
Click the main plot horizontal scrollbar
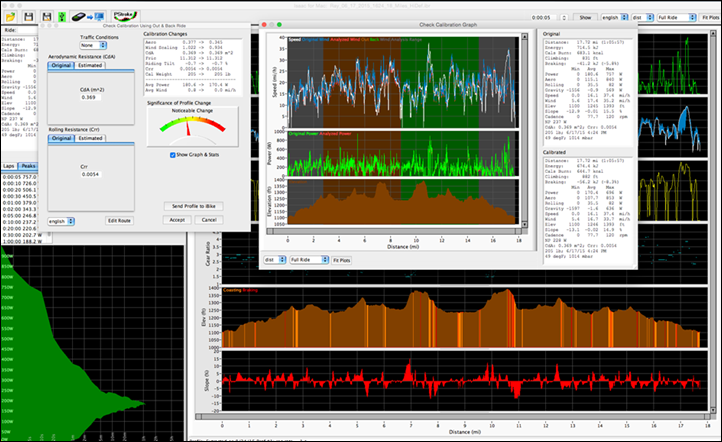pyautogui.click(x=451, y=417)
